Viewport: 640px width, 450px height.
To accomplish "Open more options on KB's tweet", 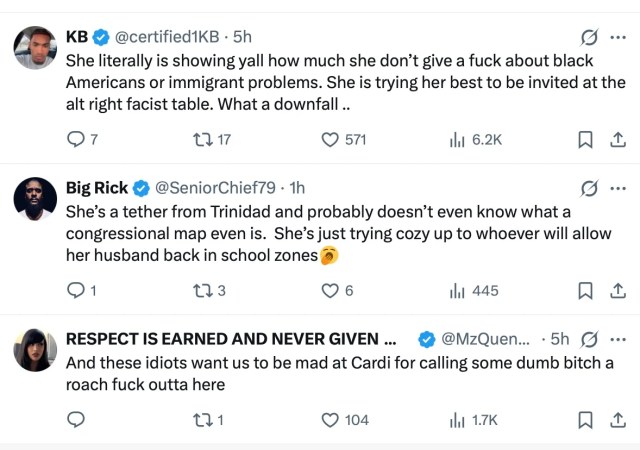I will click(x=618, y=38).
